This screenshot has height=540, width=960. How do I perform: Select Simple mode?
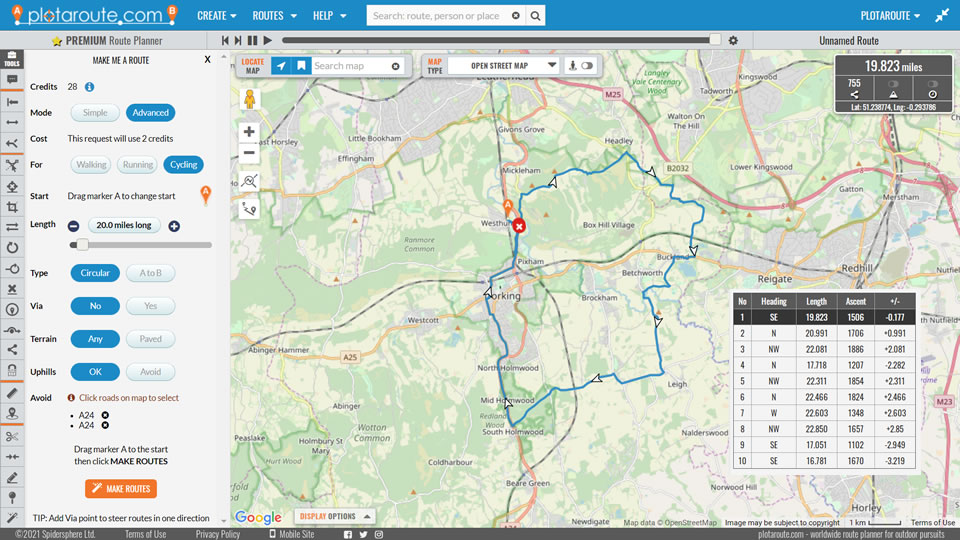coord(95,113)
